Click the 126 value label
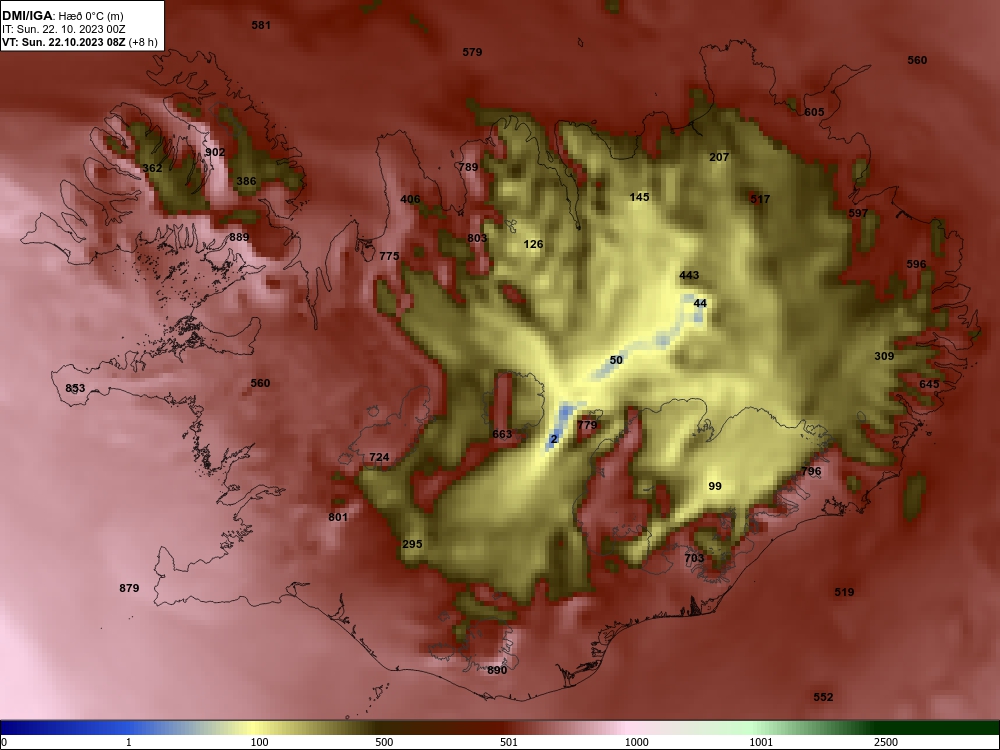1000x750 pixels. (x=533, y=244)
